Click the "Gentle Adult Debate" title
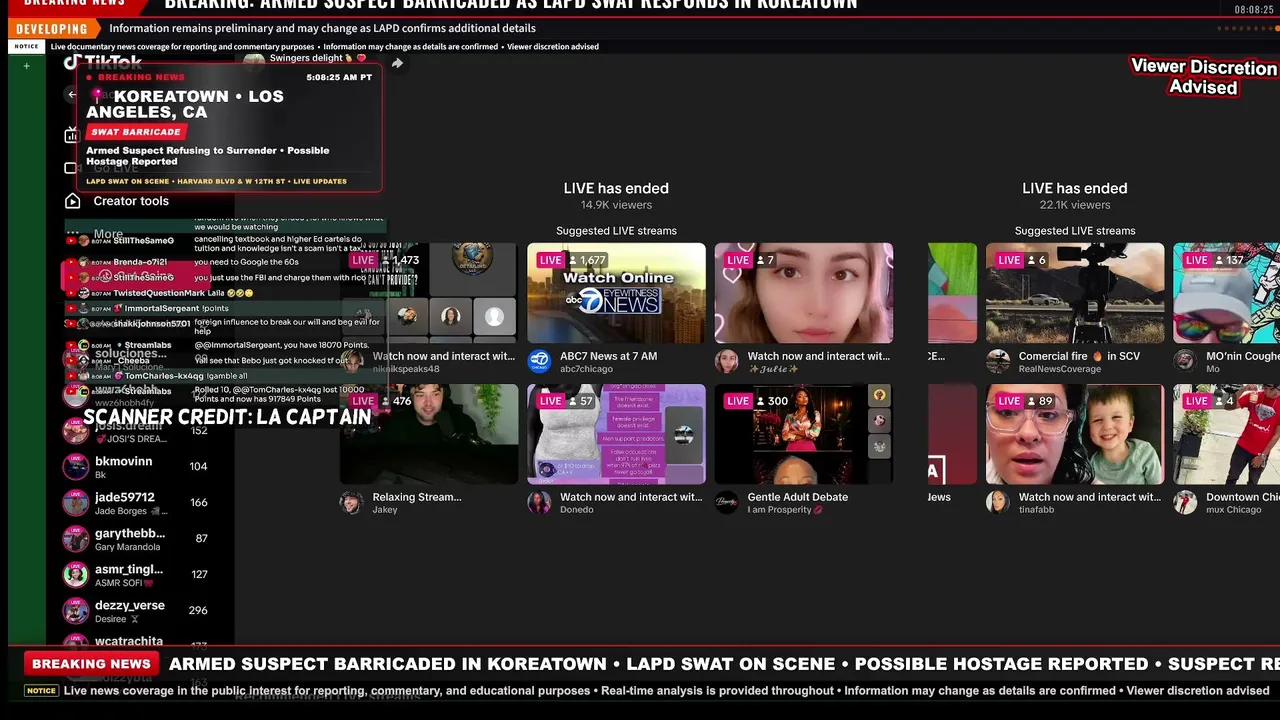 coord(798,497)
